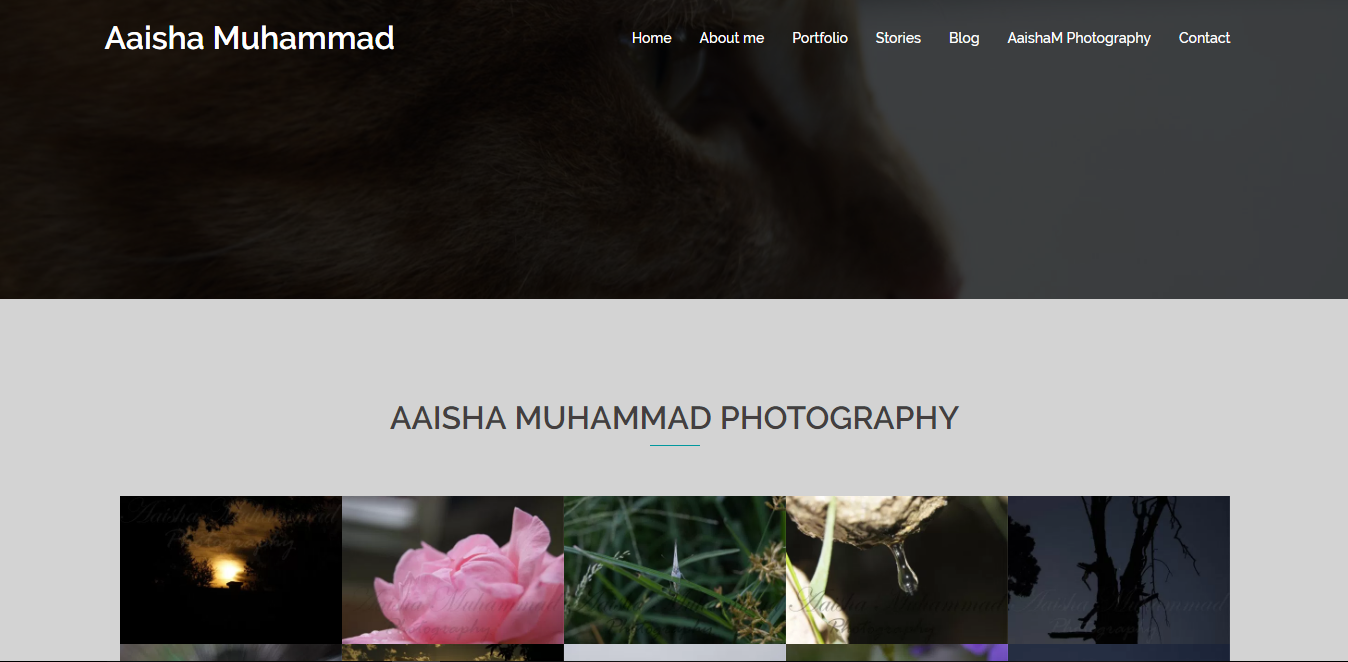The height and width of the screenshot is (662, 1348).
Task: Open the Home menu item
Action: point(651,38)
